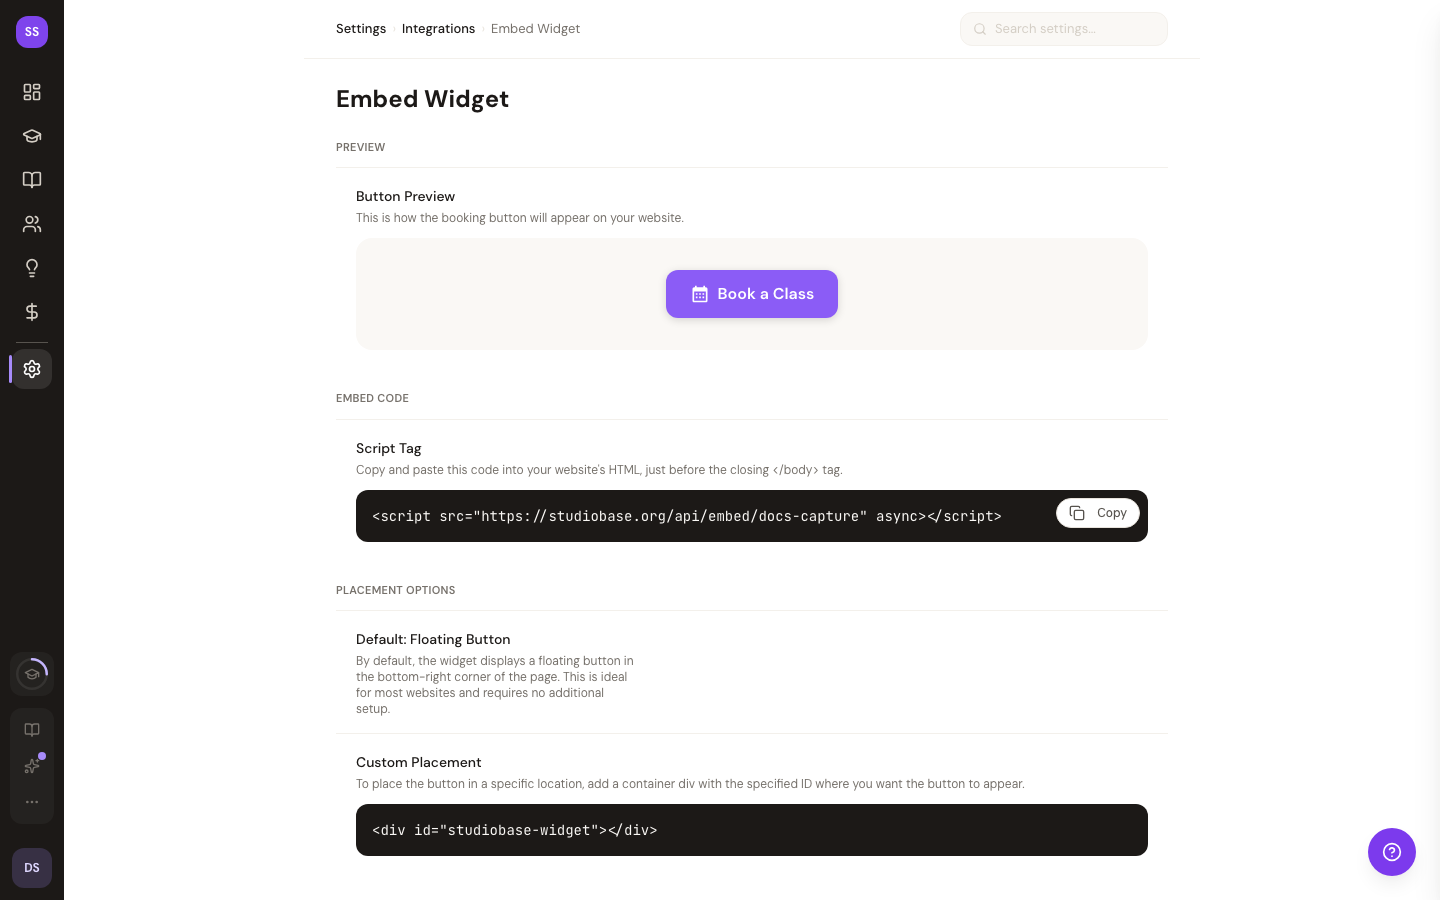Open the purple help question-mark button
This screenshot has width=1440, height=900.
[1392, 852]
